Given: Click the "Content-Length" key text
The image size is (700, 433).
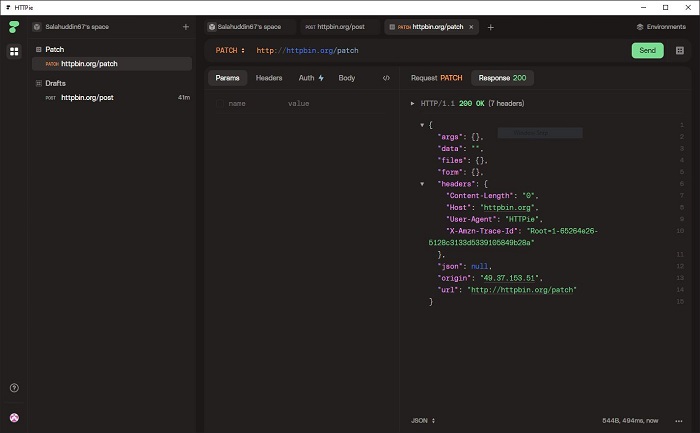Looking at the screenshot, I should tap(480, 196).
